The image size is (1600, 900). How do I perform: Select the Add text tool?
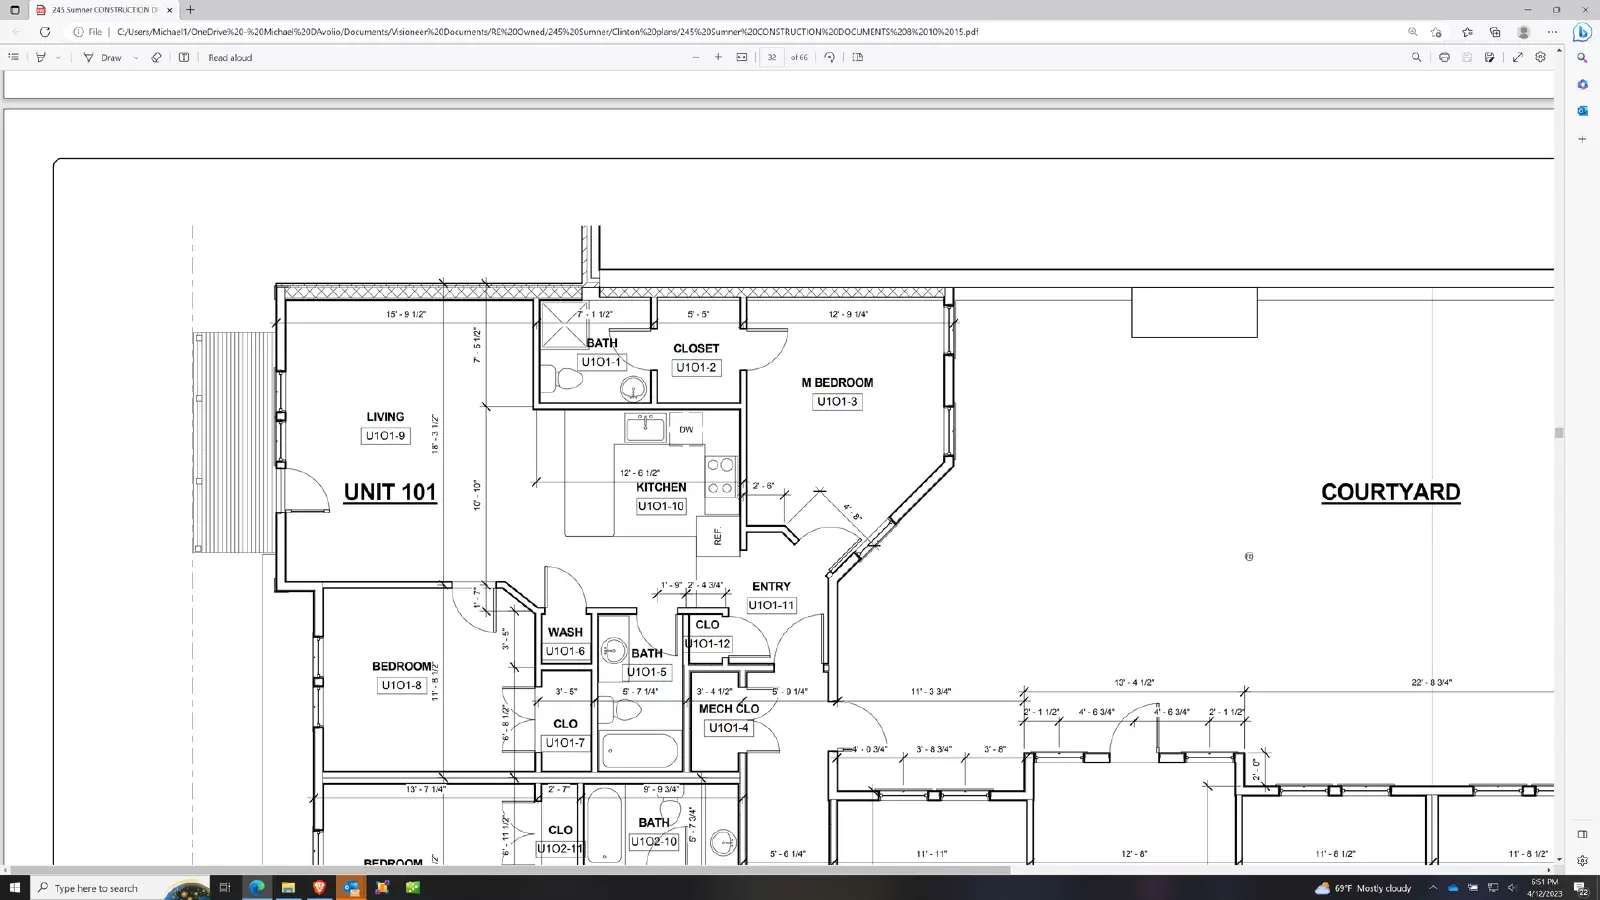point(184,57)
